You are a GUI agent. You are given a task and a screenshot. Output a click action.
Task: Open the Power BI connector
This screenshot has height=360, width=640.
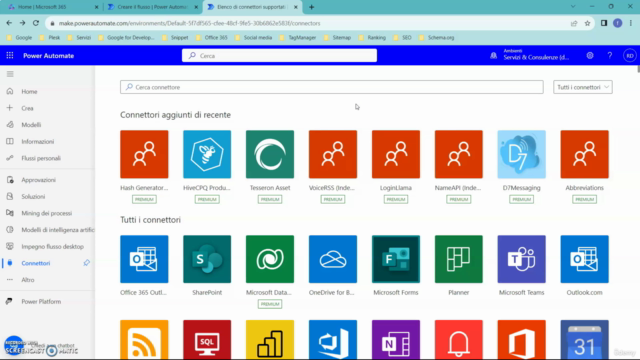[270, 340]
